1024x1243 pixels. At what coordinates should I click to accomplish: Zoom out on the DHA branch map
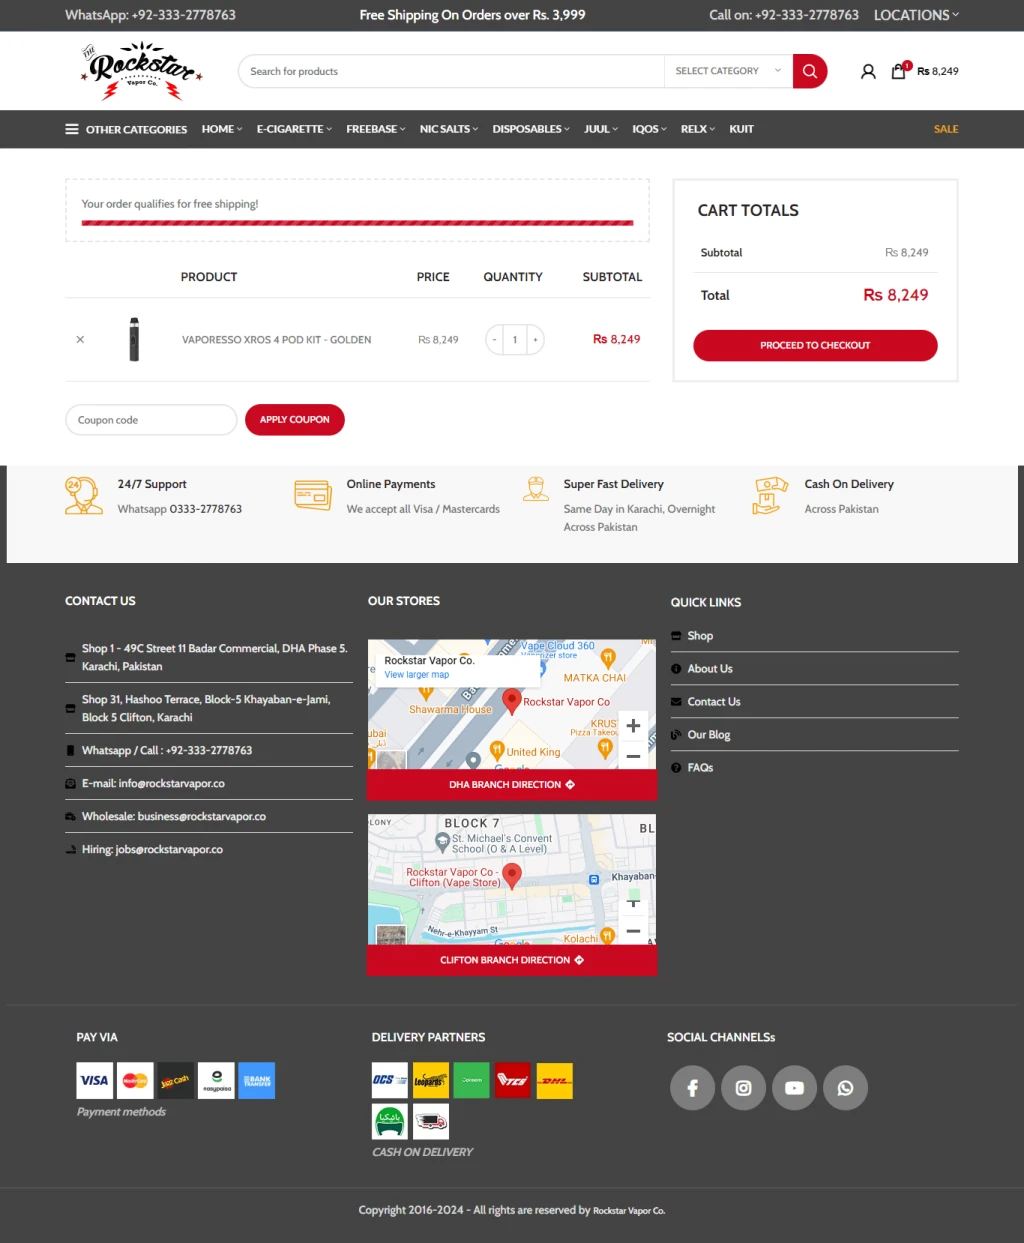(x=633, y=756)
